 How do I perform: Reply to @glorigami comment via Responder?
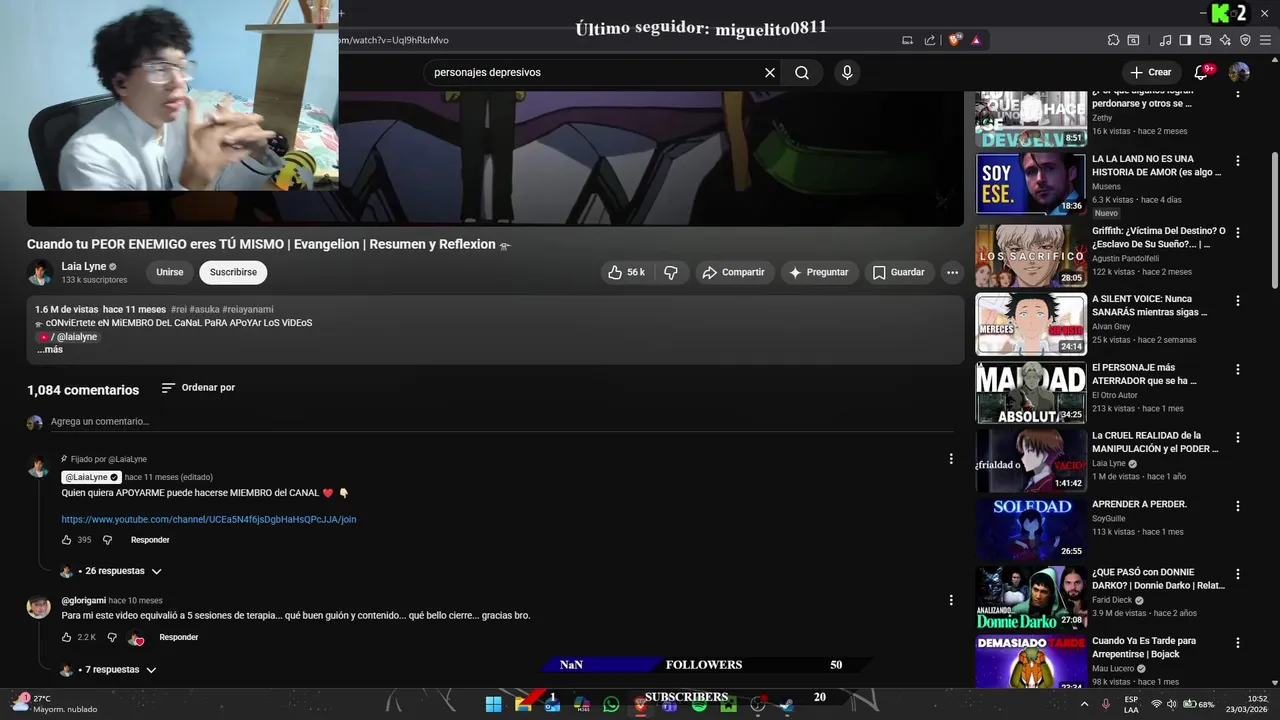click(x=179, y=637)
